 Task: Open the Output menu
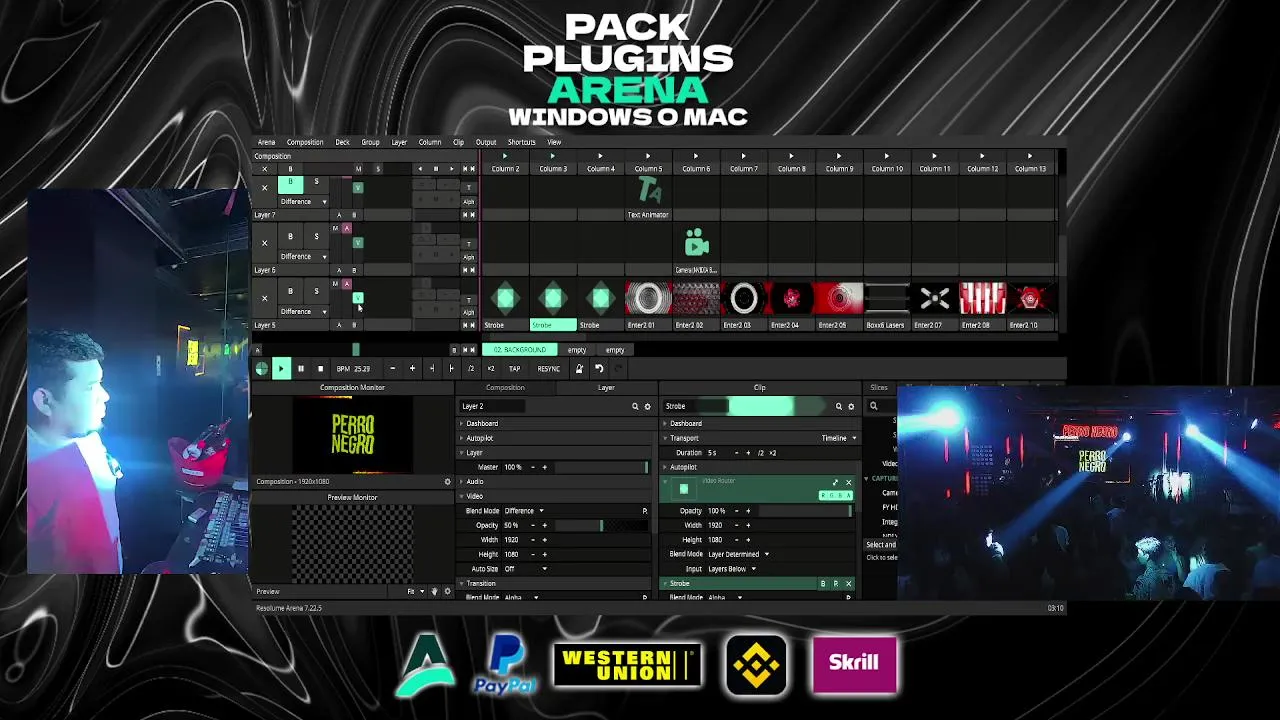coord(486,142)
